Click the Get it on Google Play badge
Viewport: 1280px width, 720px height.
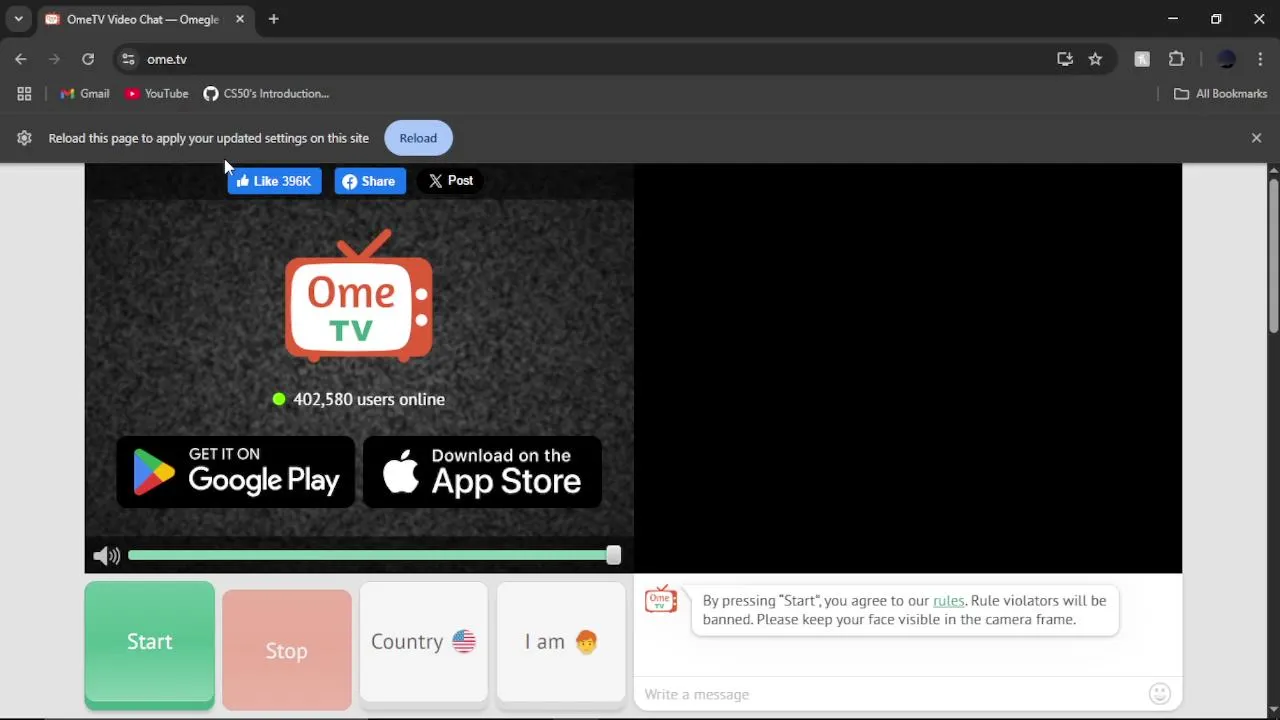(x=236, y=471)
